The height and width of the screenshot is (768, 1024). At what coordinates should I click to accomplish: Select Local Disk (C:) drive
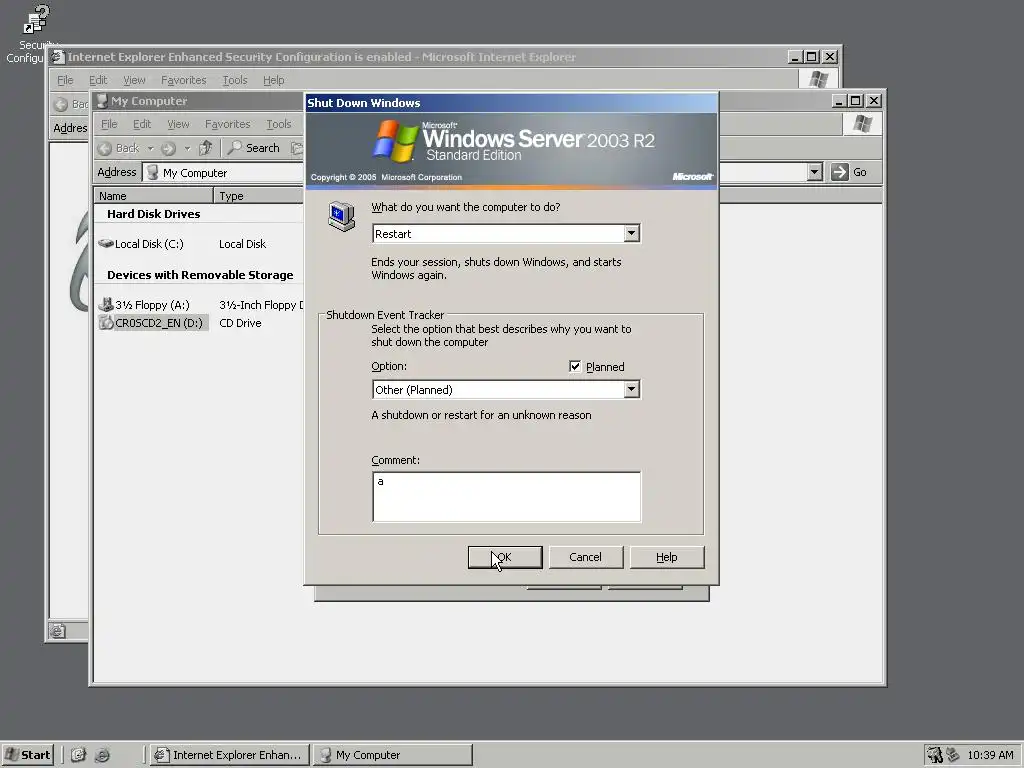point(141,244)
